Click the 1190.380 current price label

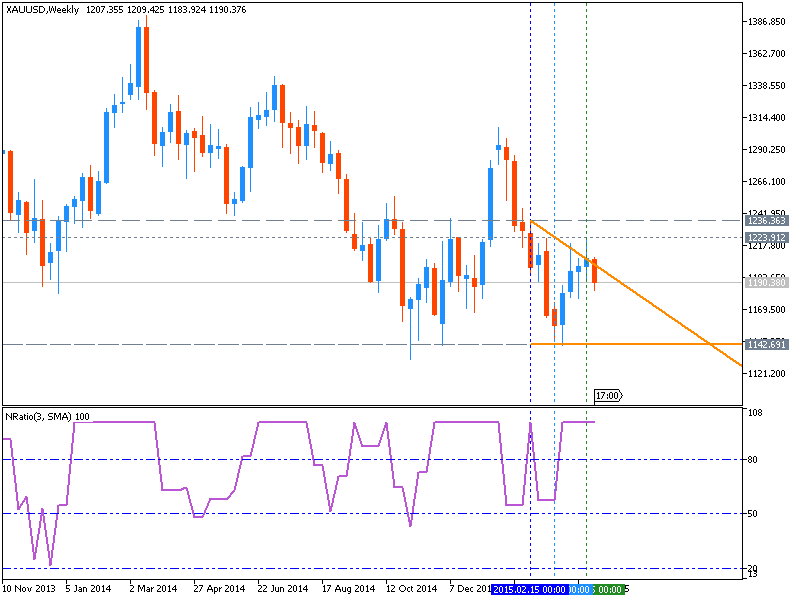(768, 282)
